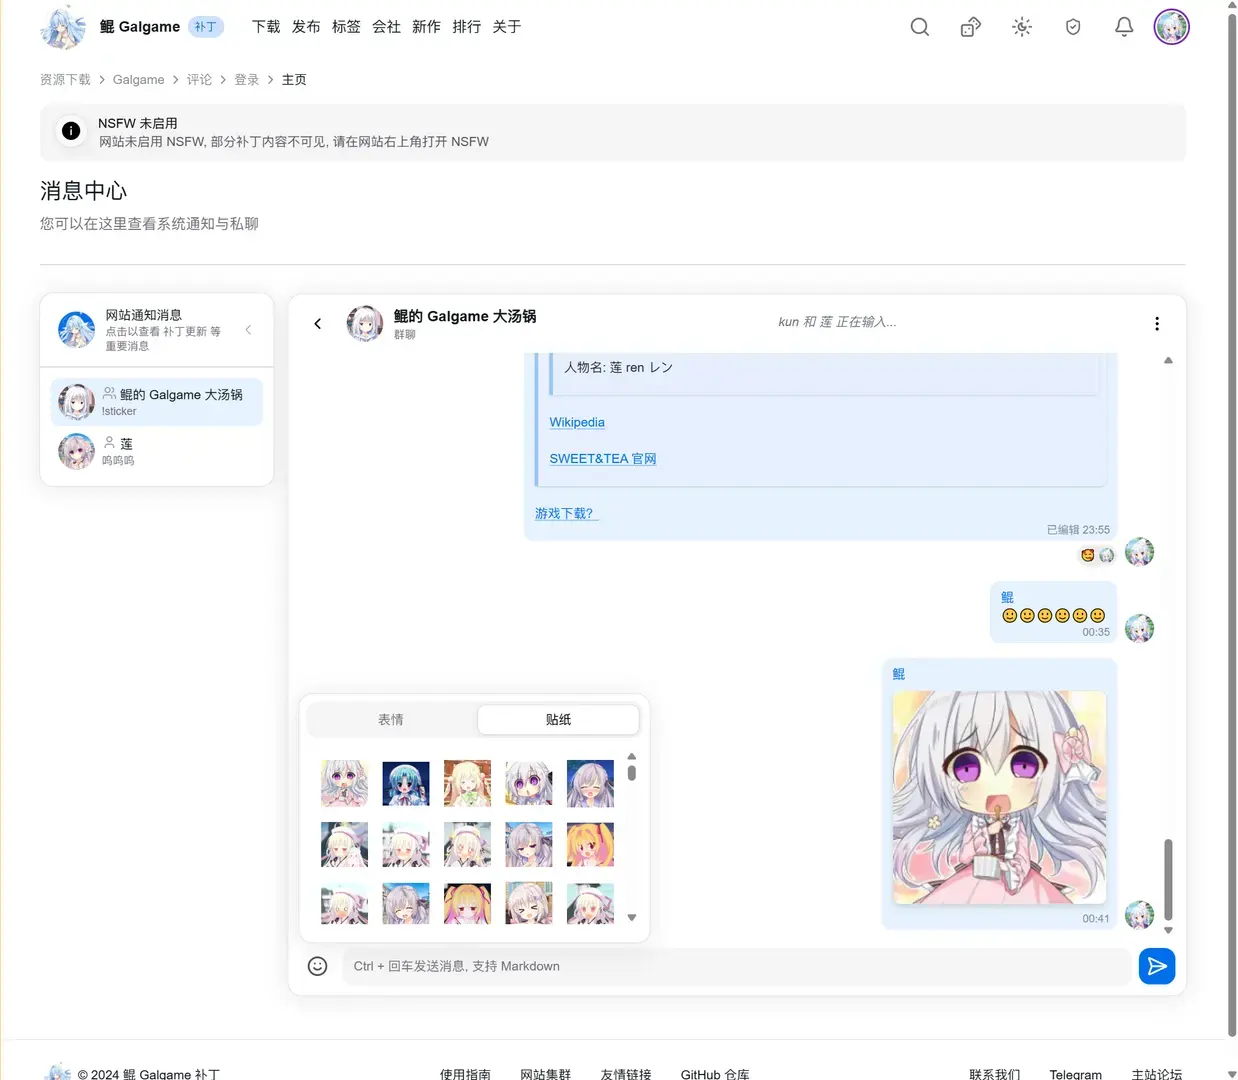Click the 补丁 badge beside site name
Image resolution: width=1238 pixels, height=1080 pixels.
(206, 27)
